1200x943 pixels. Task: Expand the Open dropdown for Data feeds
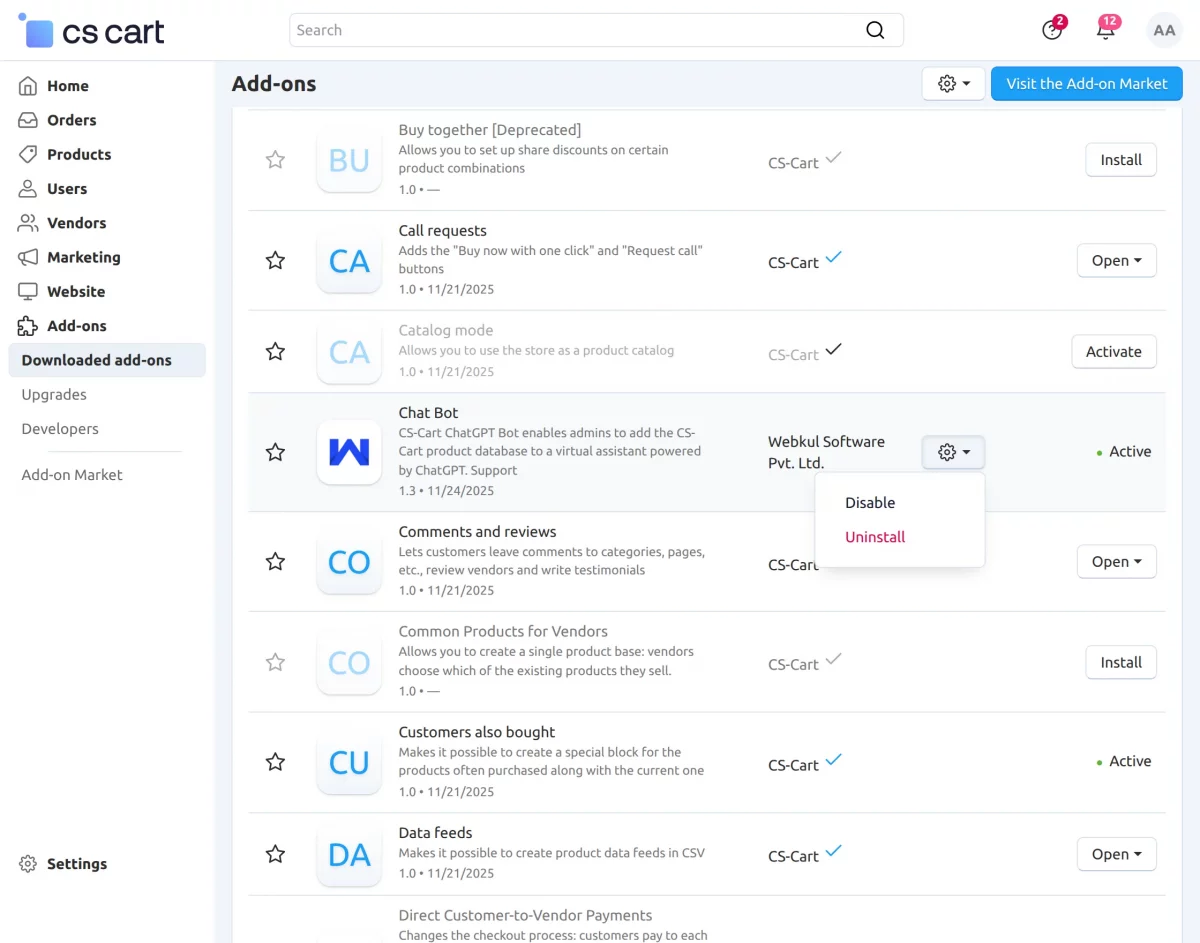(1116, 854)
